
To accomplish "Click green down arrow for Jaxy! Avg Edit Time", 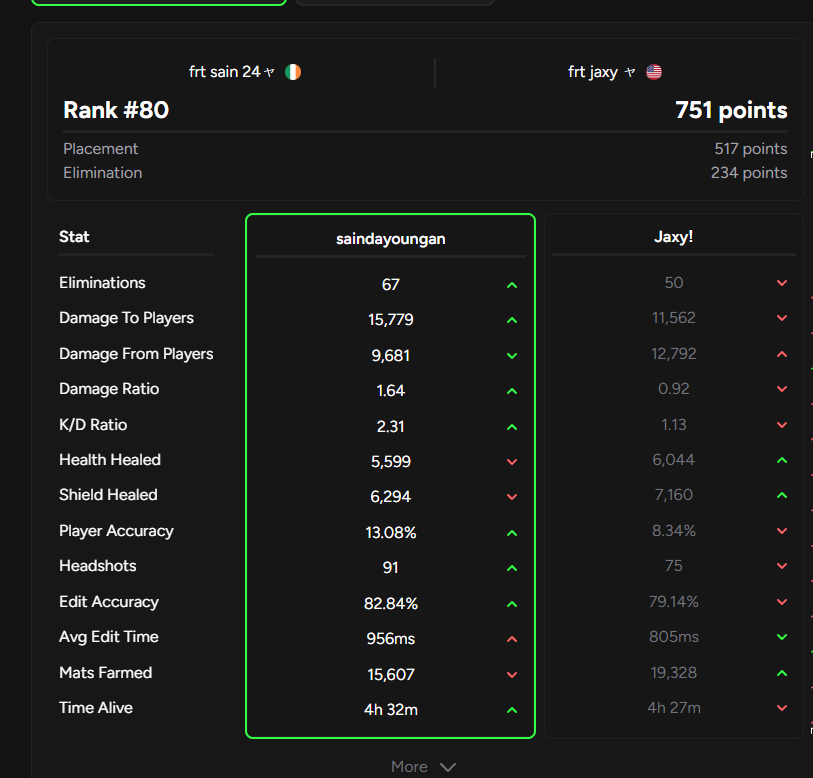I will tap(782, 637).
